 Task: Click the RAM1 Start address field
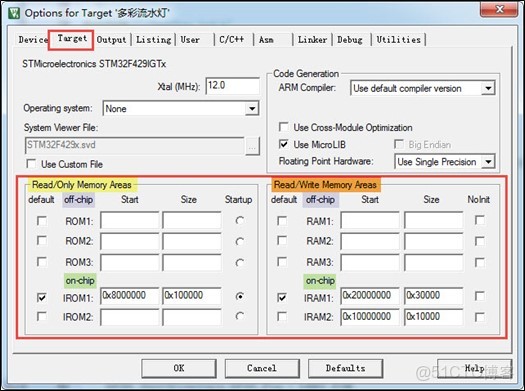point(370,221)
